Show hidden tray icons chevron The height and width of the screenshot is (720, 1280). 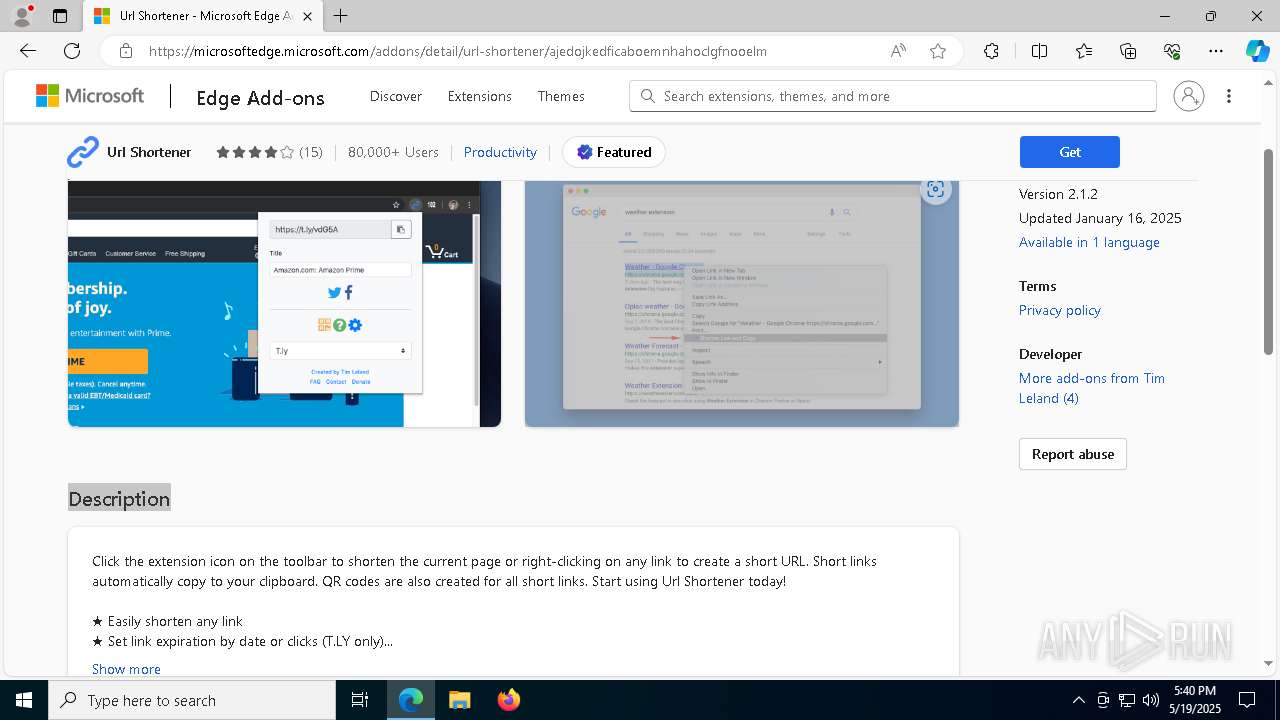pos(1078,700)
